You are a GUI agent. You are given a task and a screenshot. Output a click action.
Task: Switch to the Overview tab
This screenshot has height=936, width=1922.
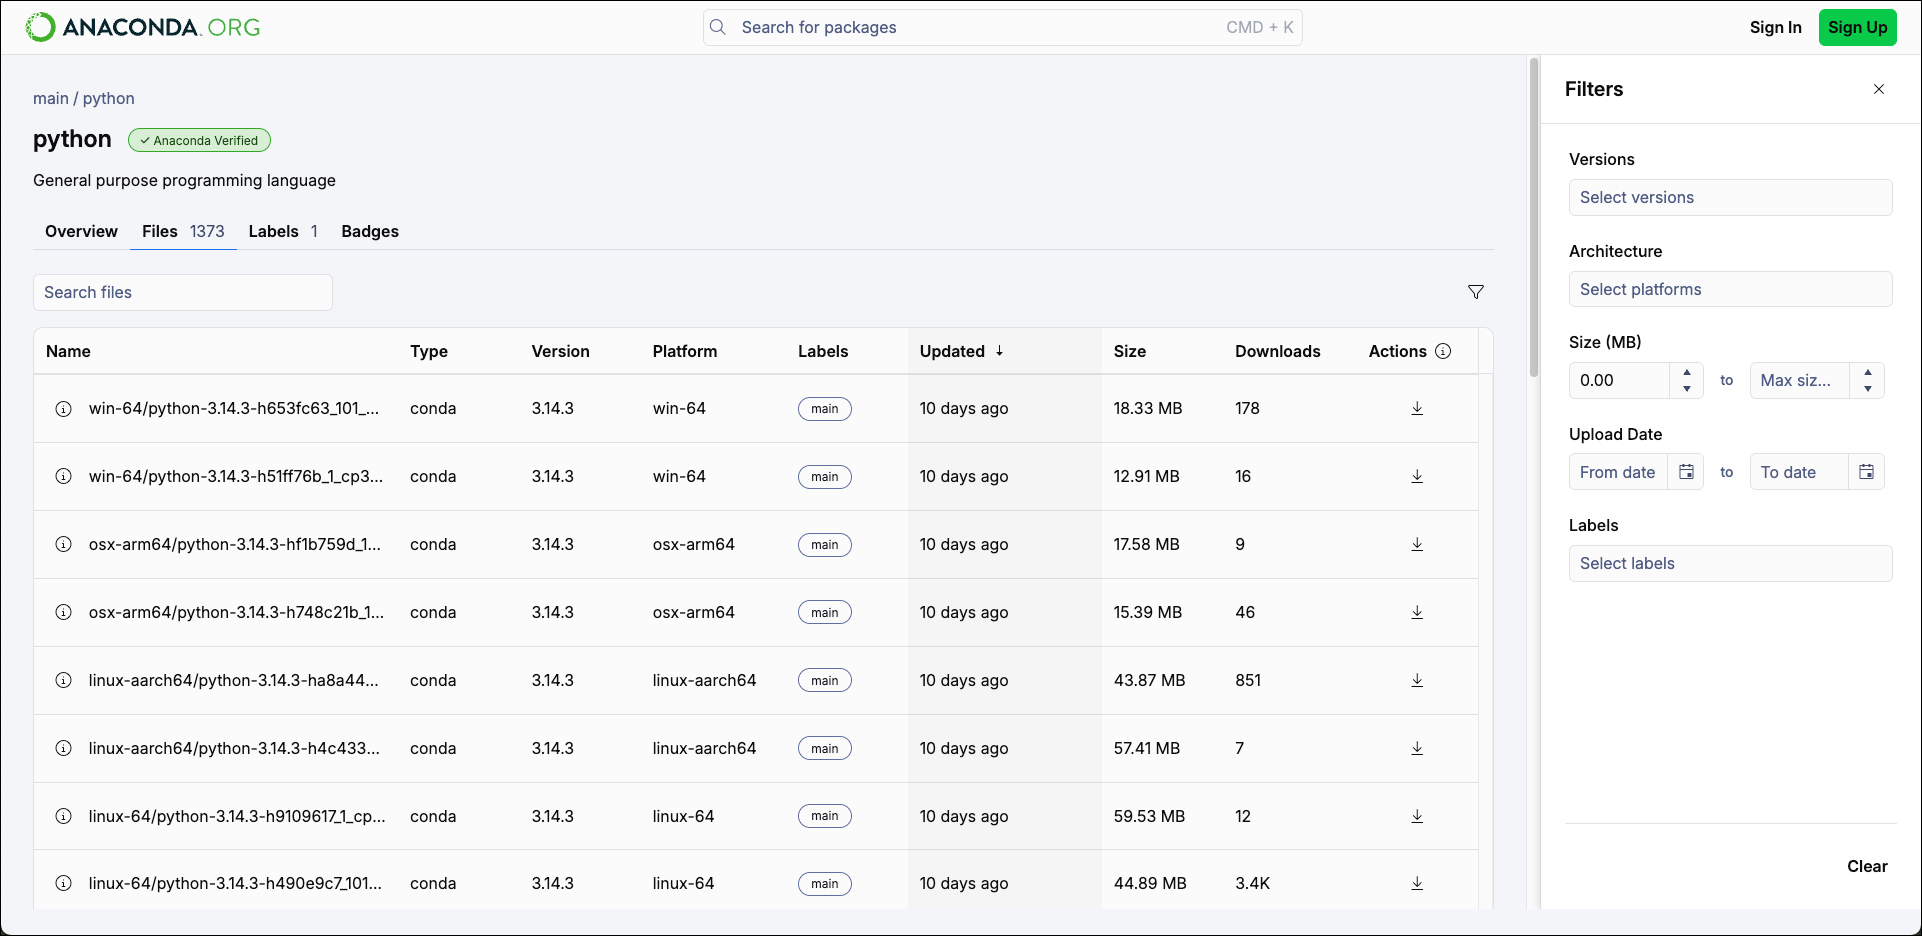point(81,231)
